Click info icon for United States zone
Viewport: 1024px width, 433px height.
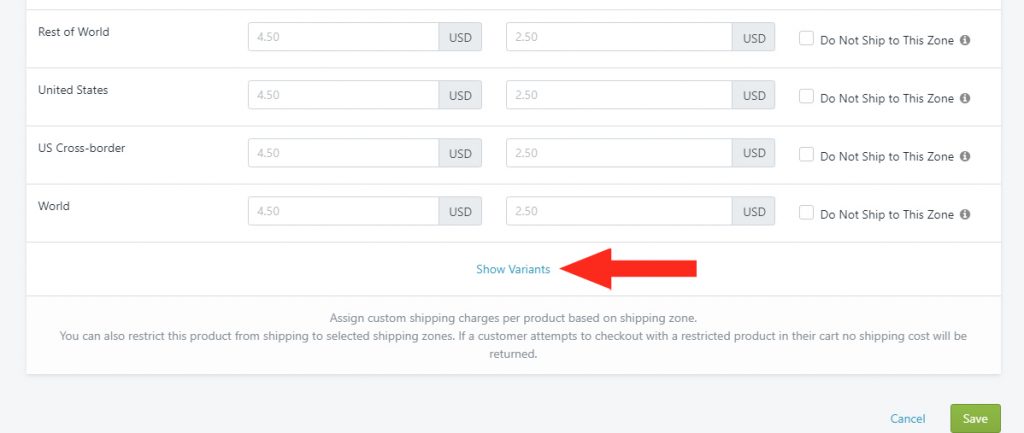pyautogui.click(x=965, y=99)
